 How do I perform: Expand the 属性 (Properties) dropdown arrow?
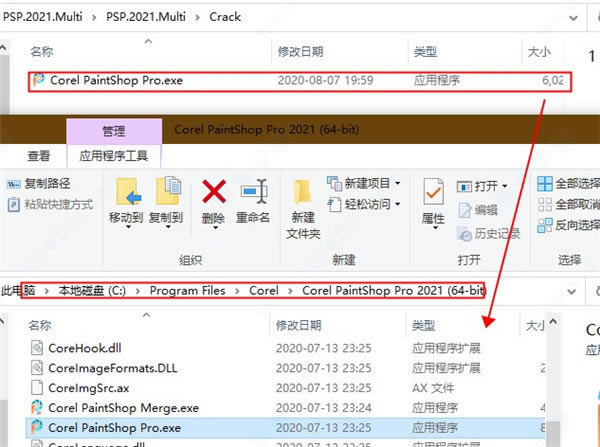[x=435, y=228]
